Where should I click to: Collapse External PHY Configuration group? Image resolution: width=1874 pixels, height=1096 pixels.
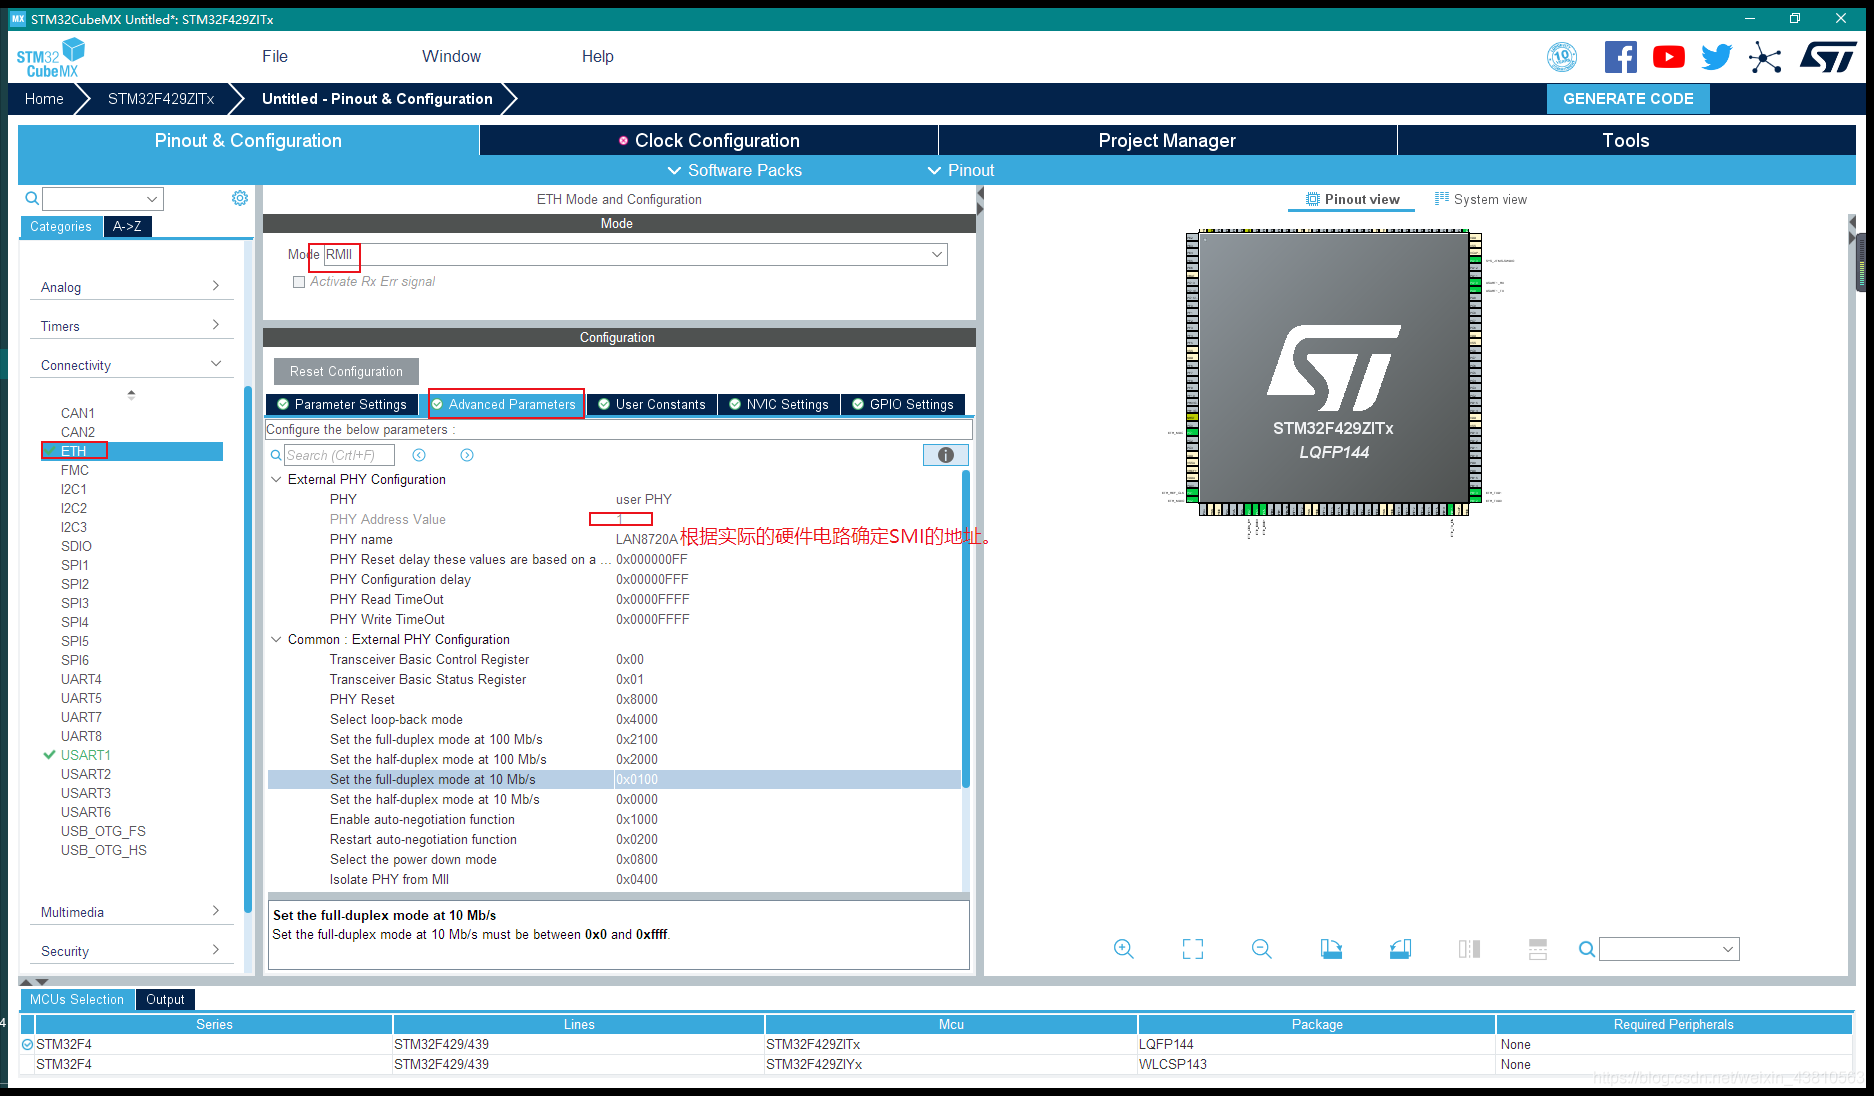coord(277,479)
